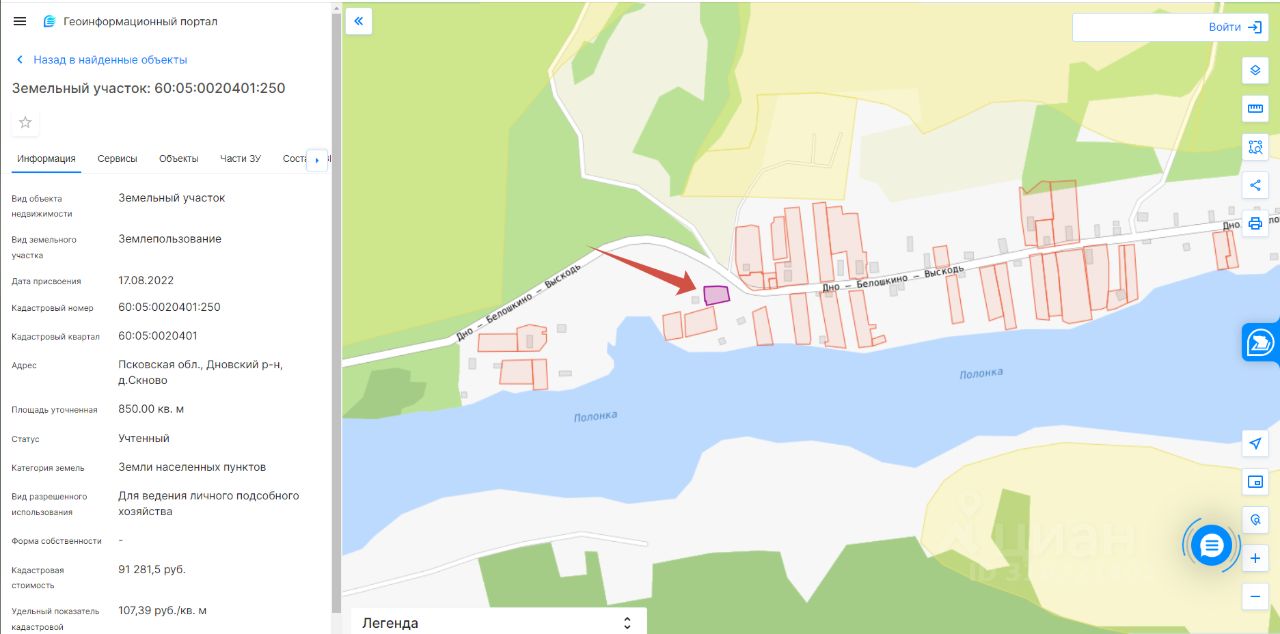Screen dimensions: 1280x634
Task: Open the map layers panel
Action: tap(1255, 70)
